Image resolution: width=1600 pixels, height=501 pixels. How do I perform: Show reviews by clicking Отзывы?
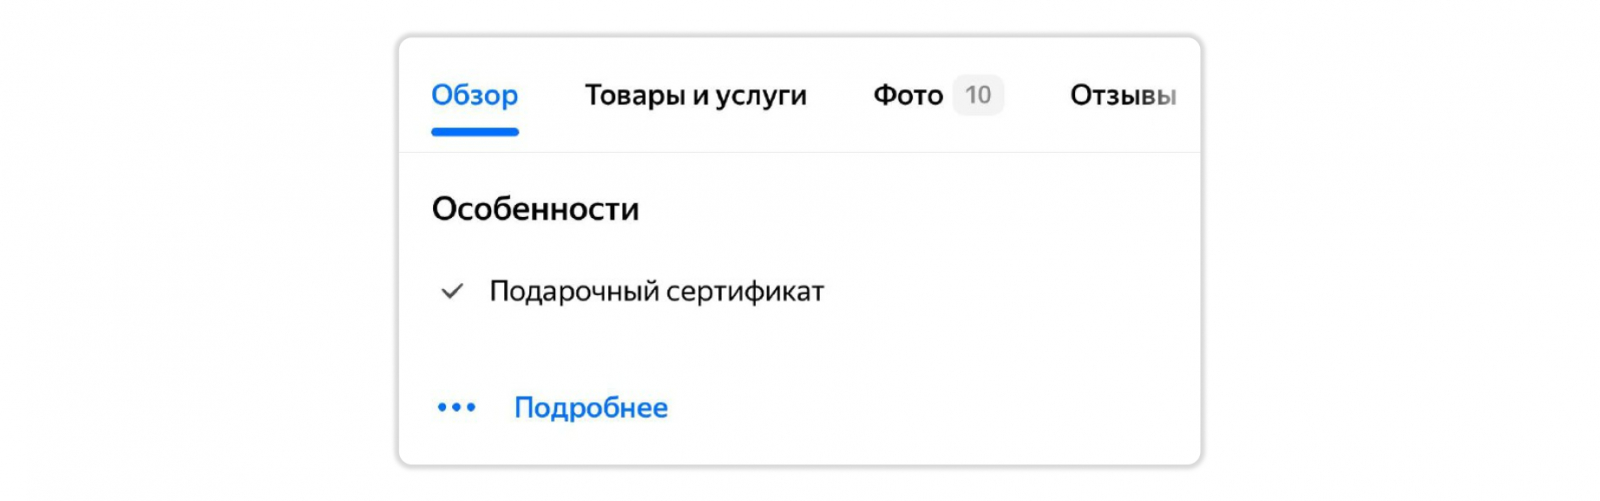pos(1122,95)
